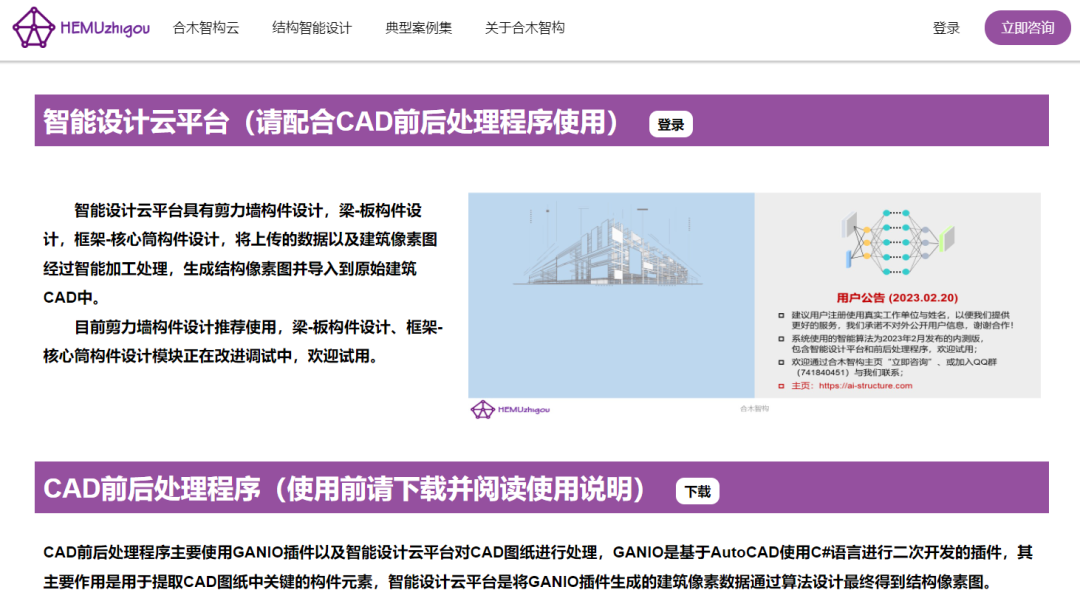Open the 关于合木智构 menu item

point(525,28)
